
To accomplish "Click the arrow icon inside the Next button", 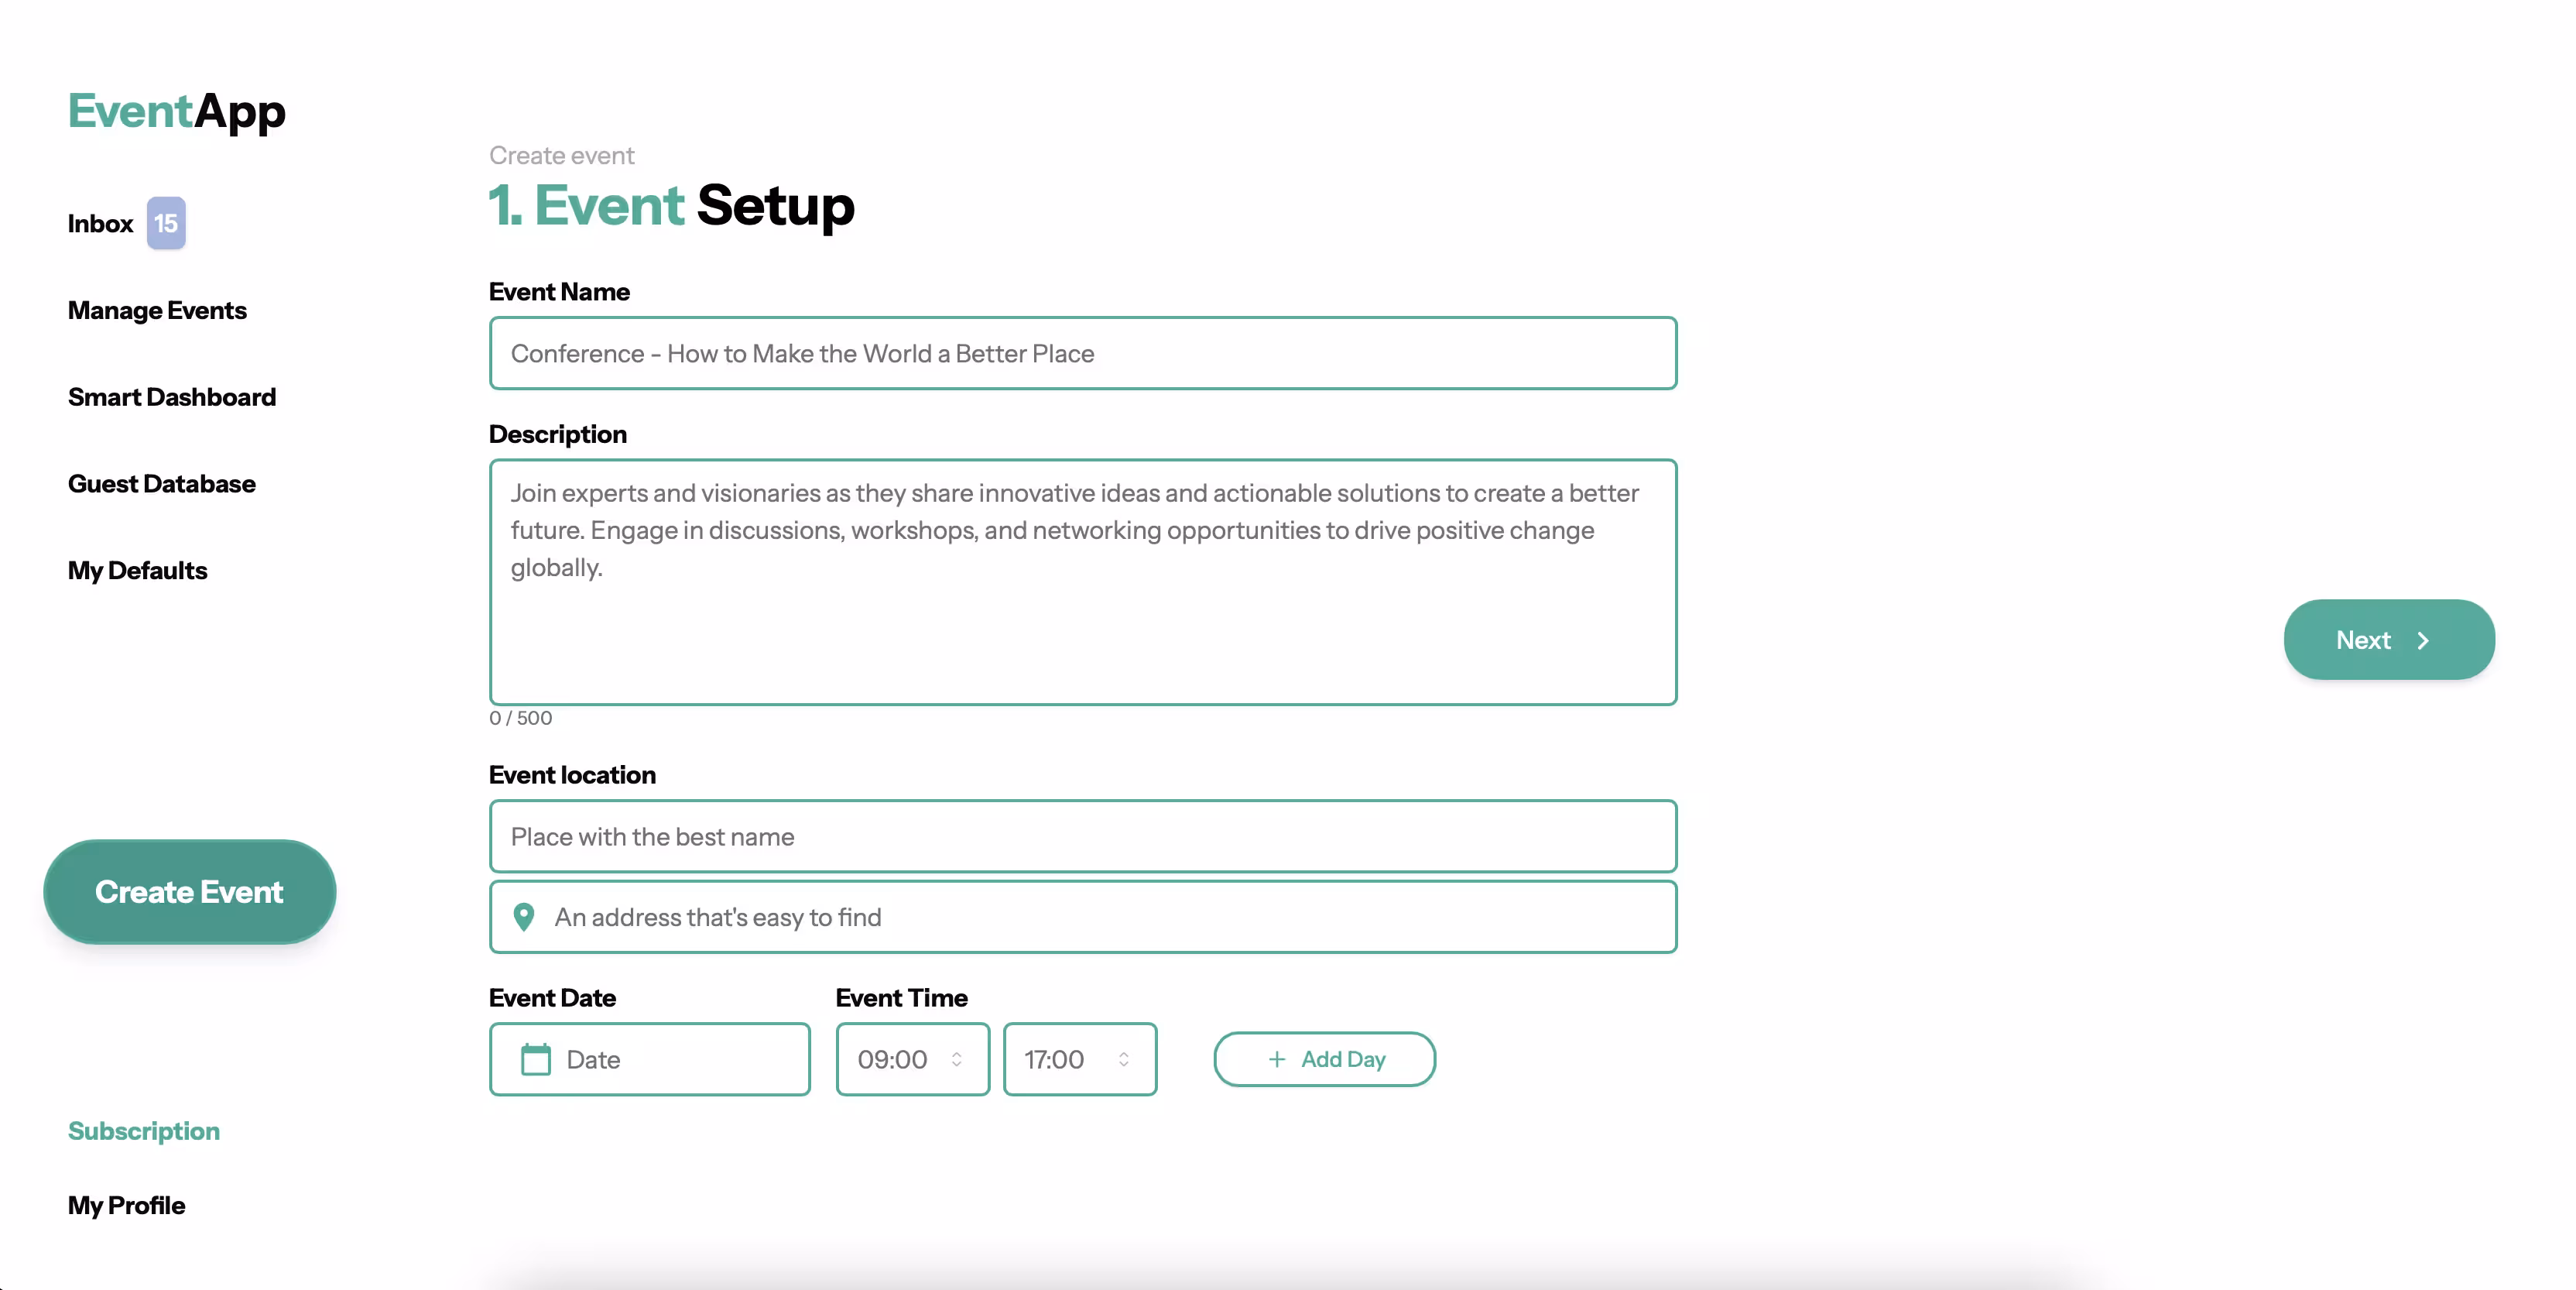I will pos(2424,640).
